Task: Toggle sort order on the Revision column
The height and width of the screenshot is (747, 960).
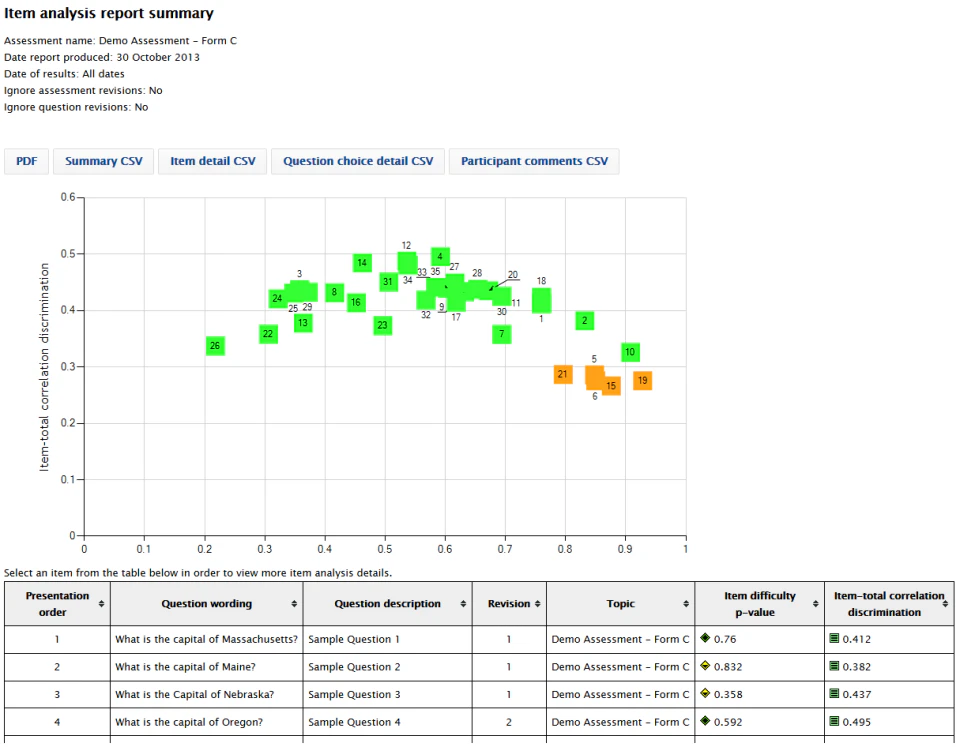Action: coord(536,603)
